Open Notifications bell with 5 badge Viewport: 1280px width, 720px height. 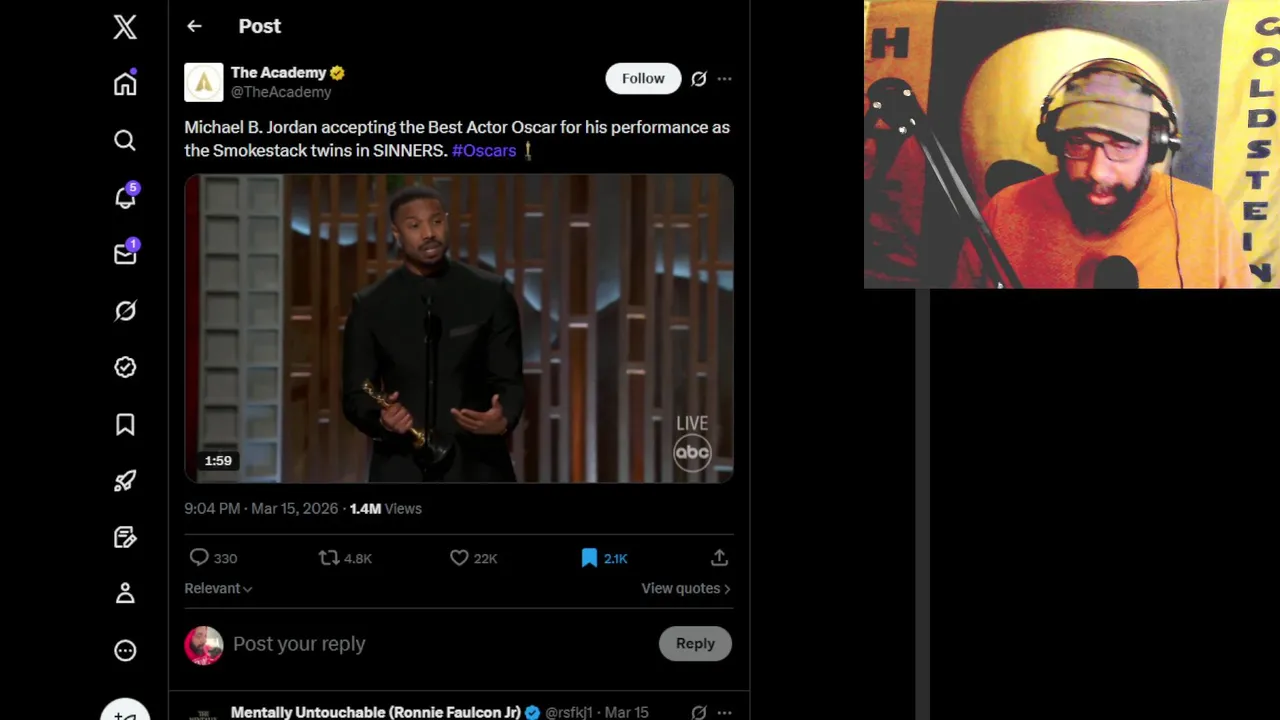[125, 198]
